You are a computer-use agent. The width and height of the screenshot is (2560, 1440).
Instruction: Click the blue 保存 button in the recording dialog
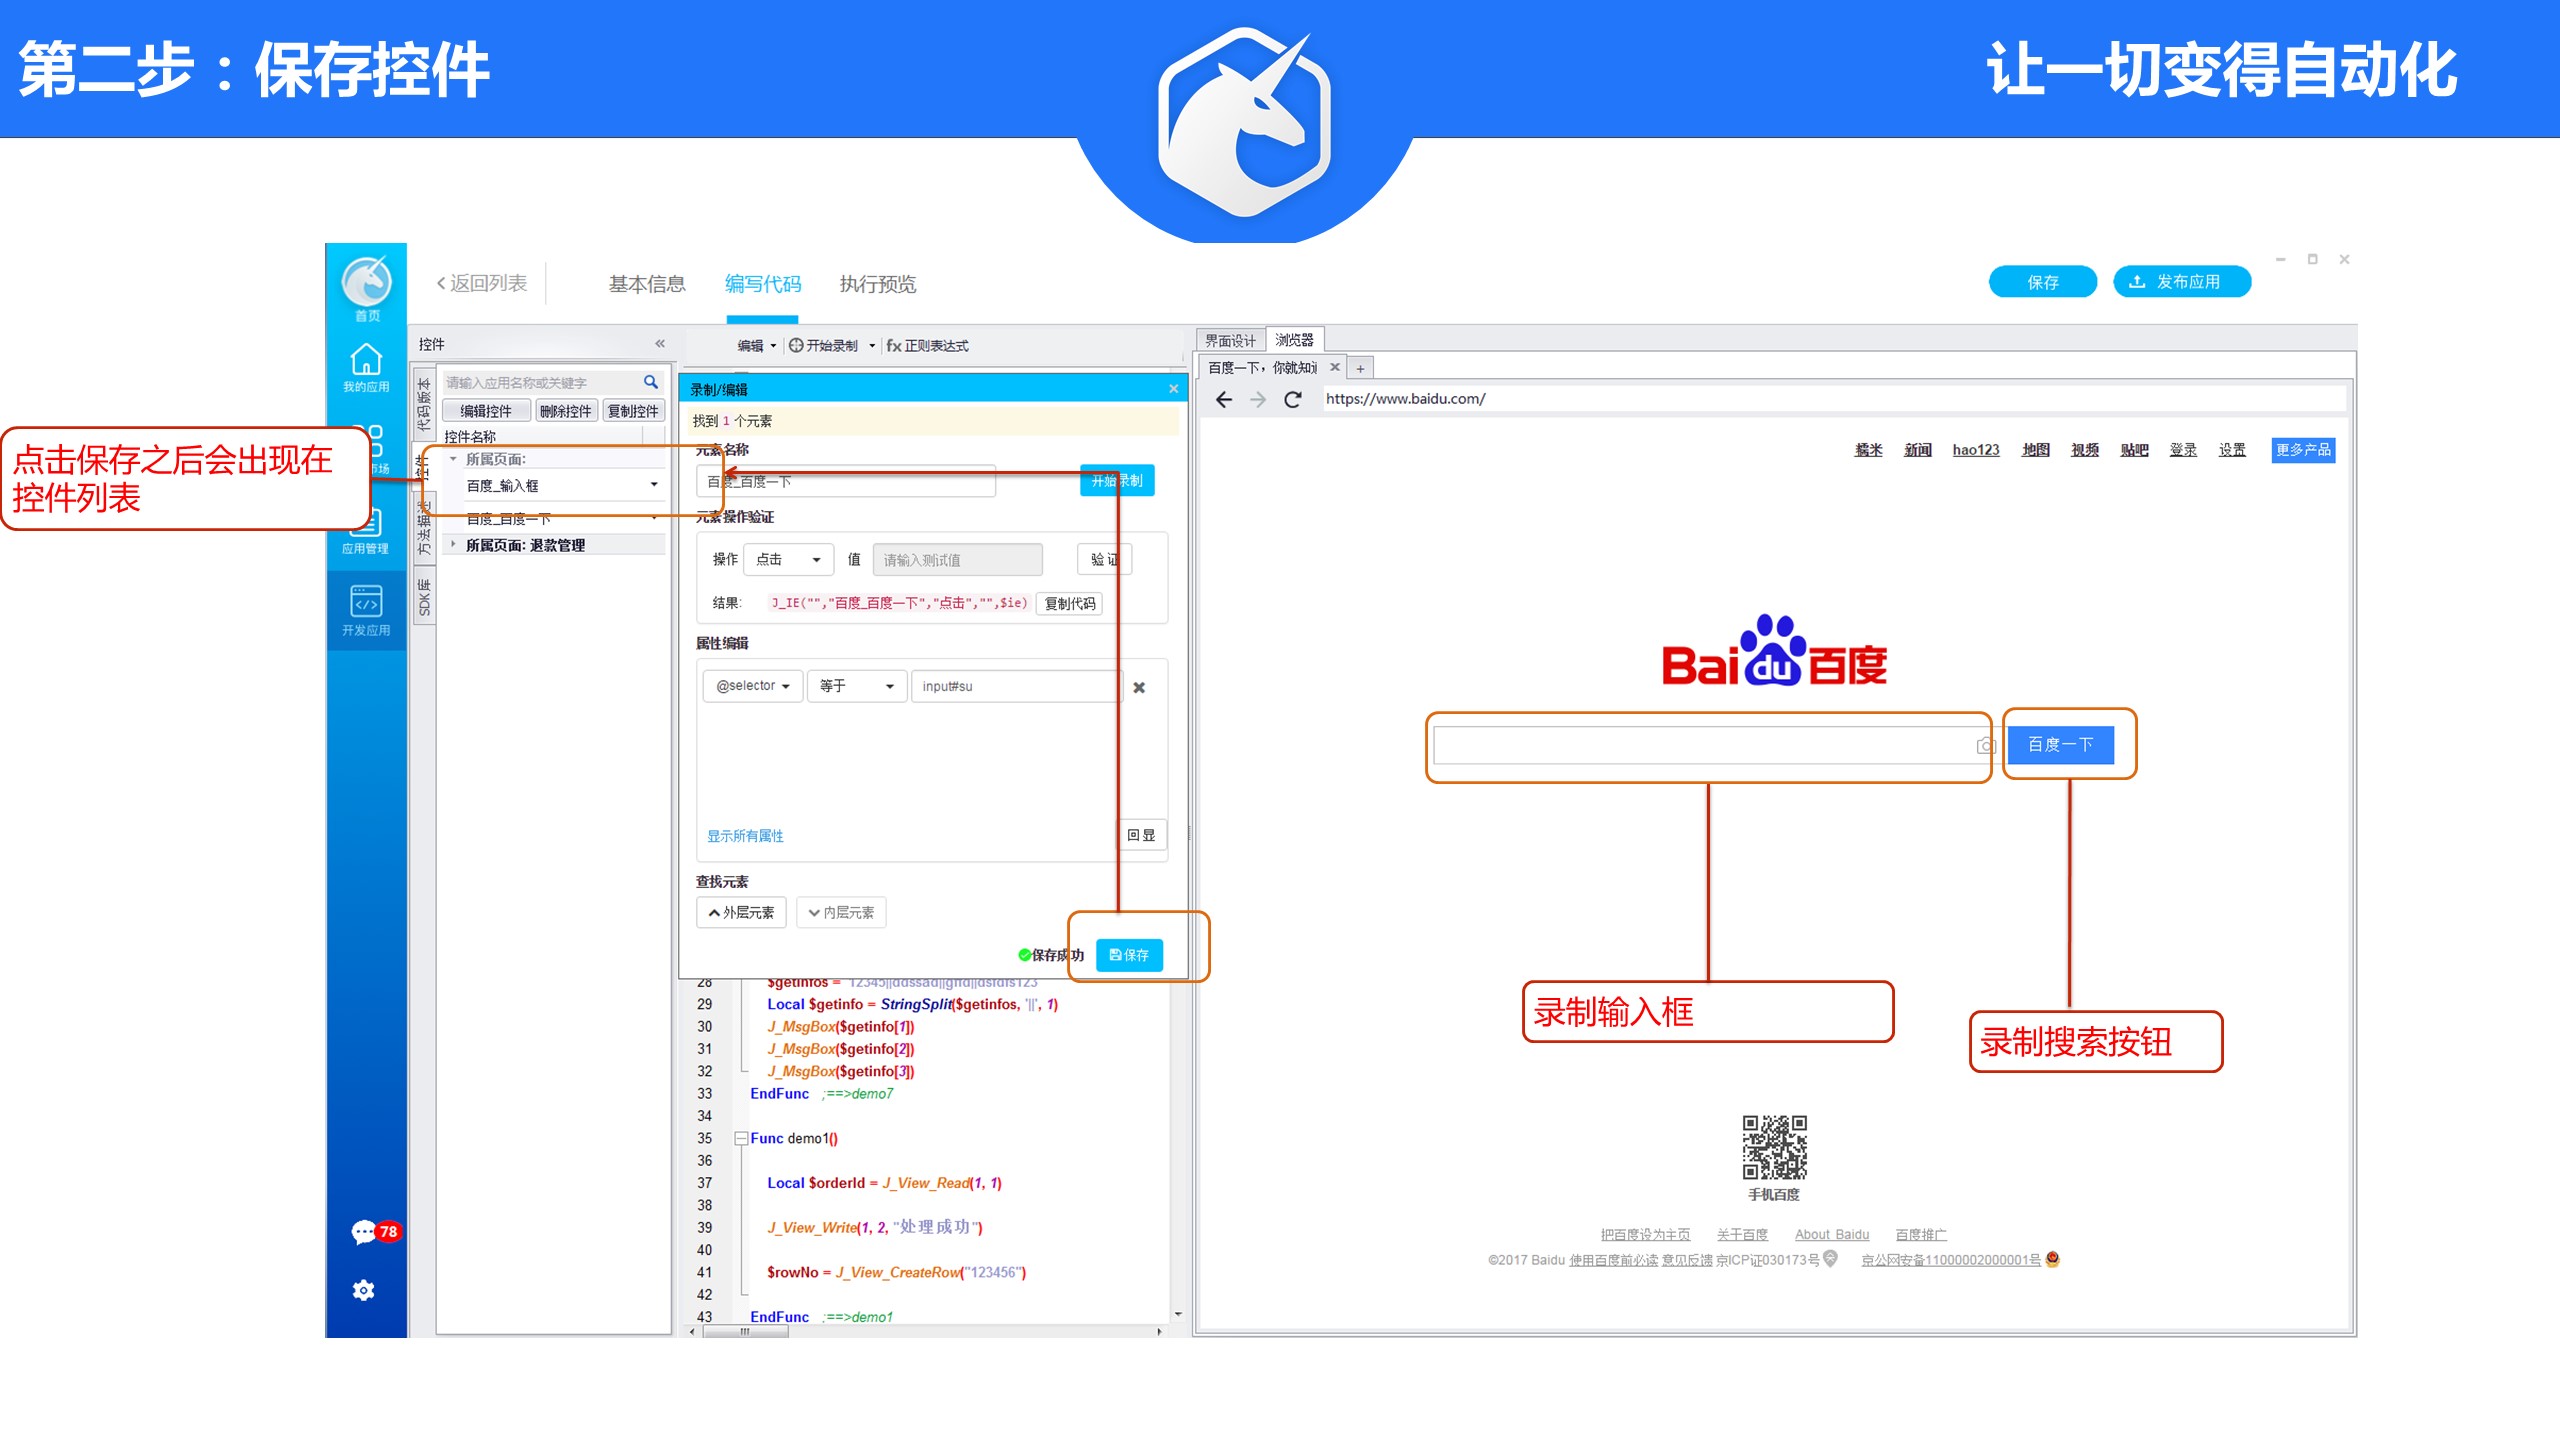pos(1129,955)
